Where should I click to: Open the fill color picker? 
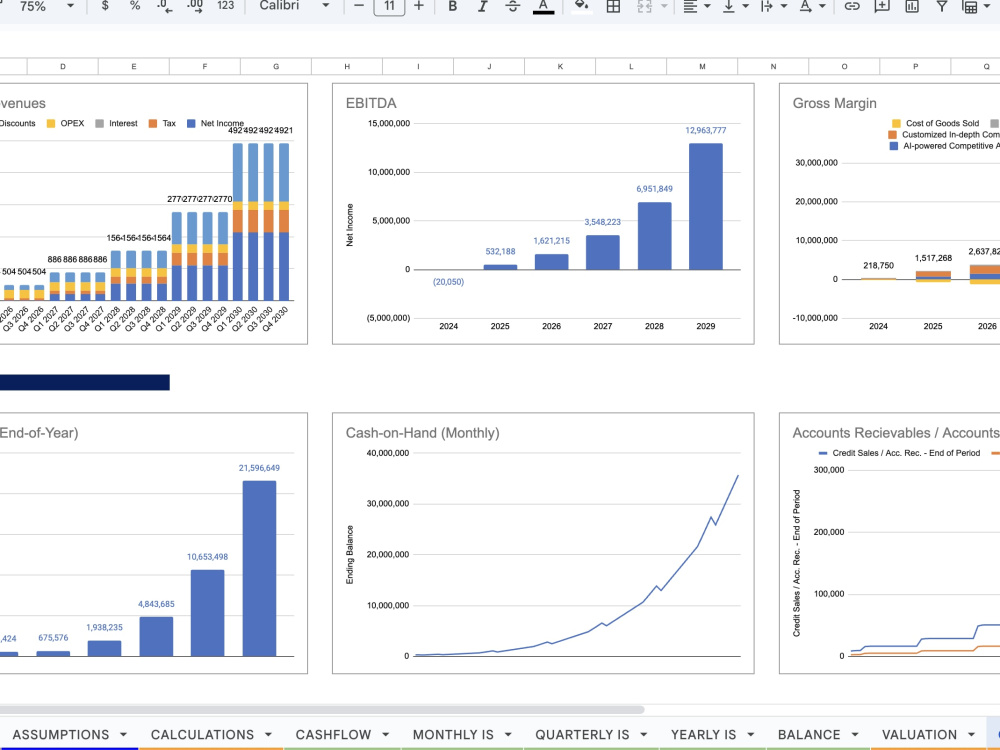(x=581, y=6)
